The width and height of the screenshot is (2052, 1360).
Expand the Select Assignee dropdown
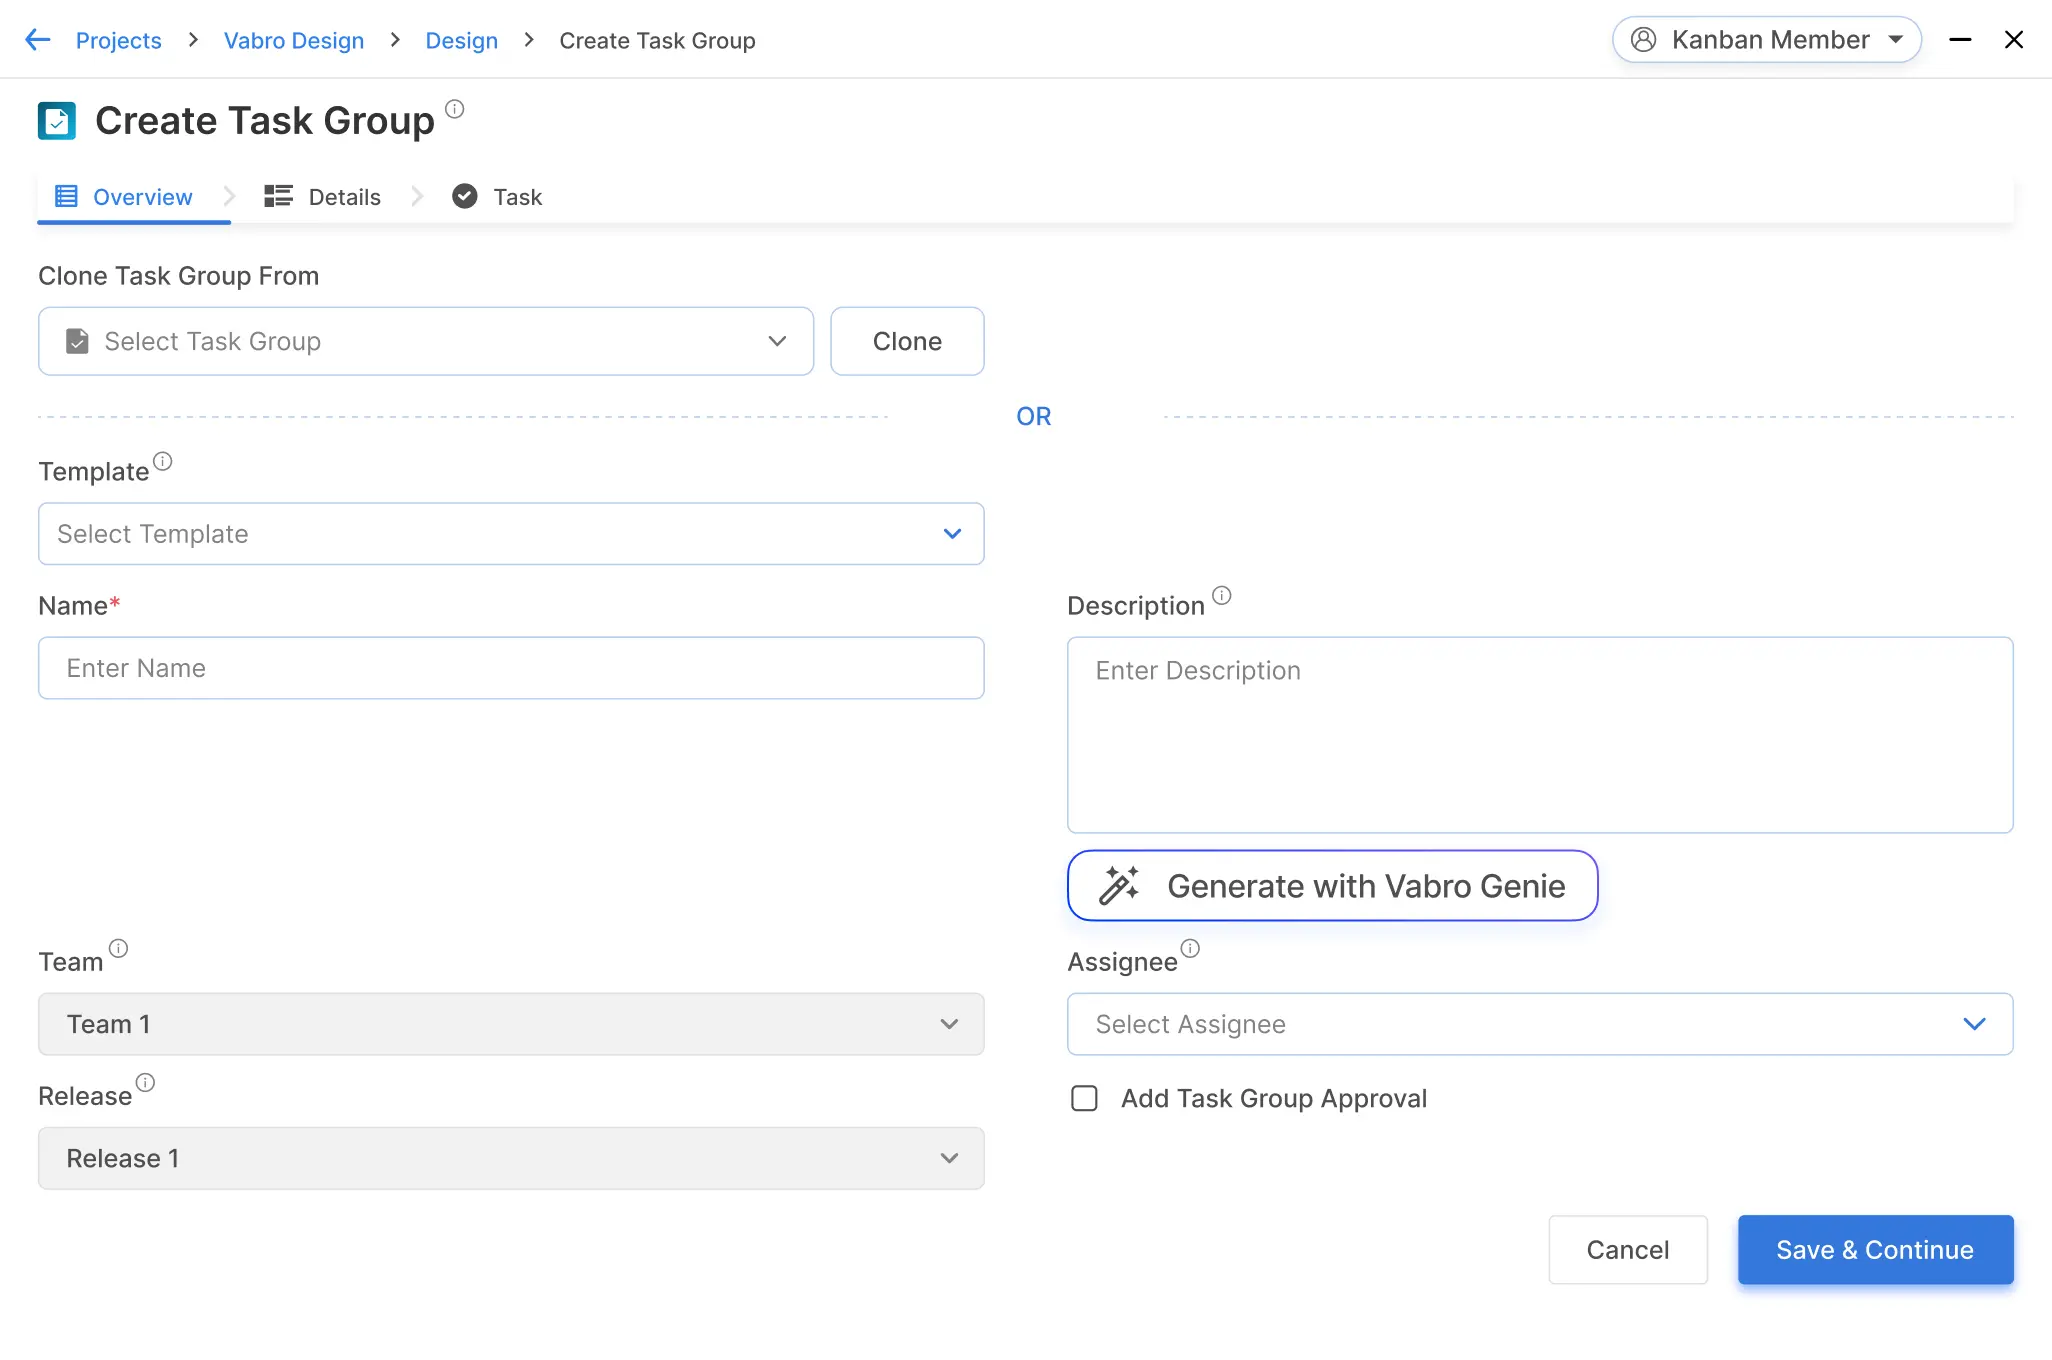tap(1539, 1023)
